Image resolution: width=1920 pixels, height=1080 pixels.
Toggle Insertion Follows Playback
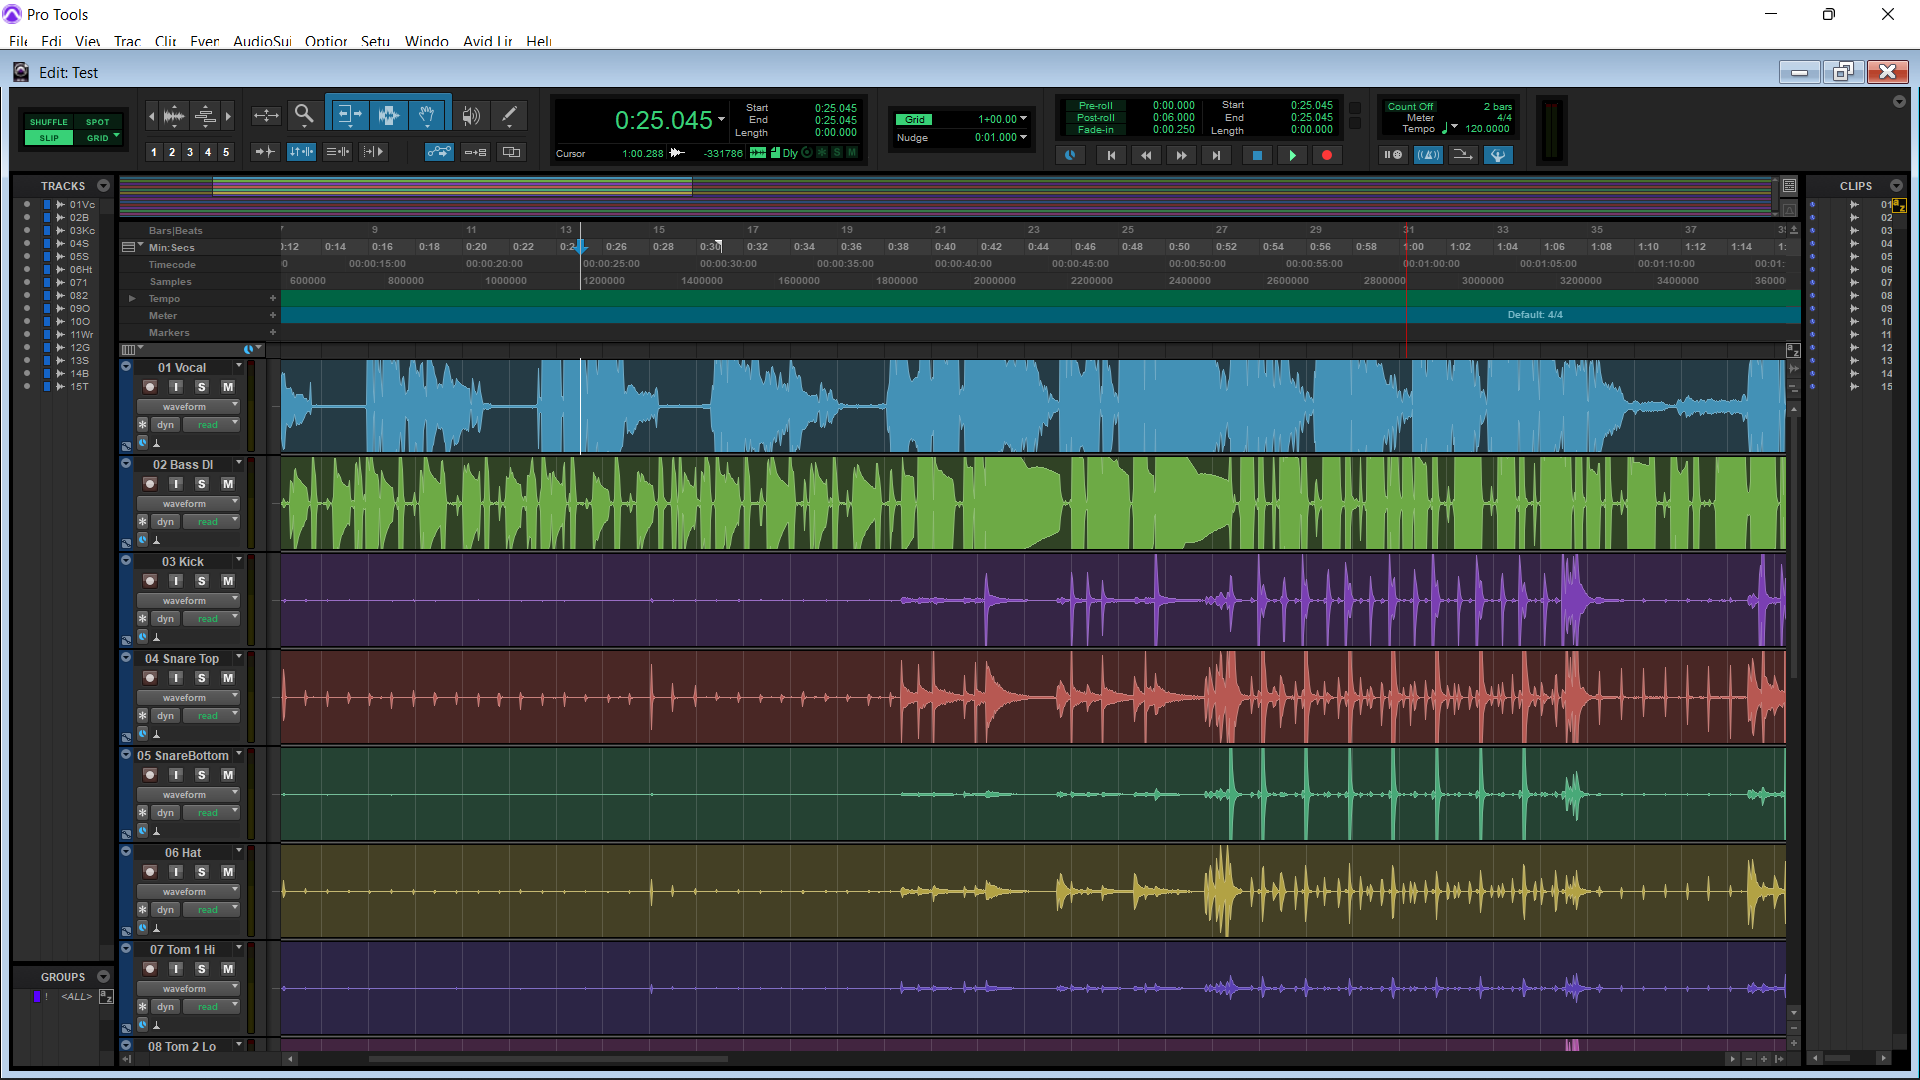click(x=373, y=152)
